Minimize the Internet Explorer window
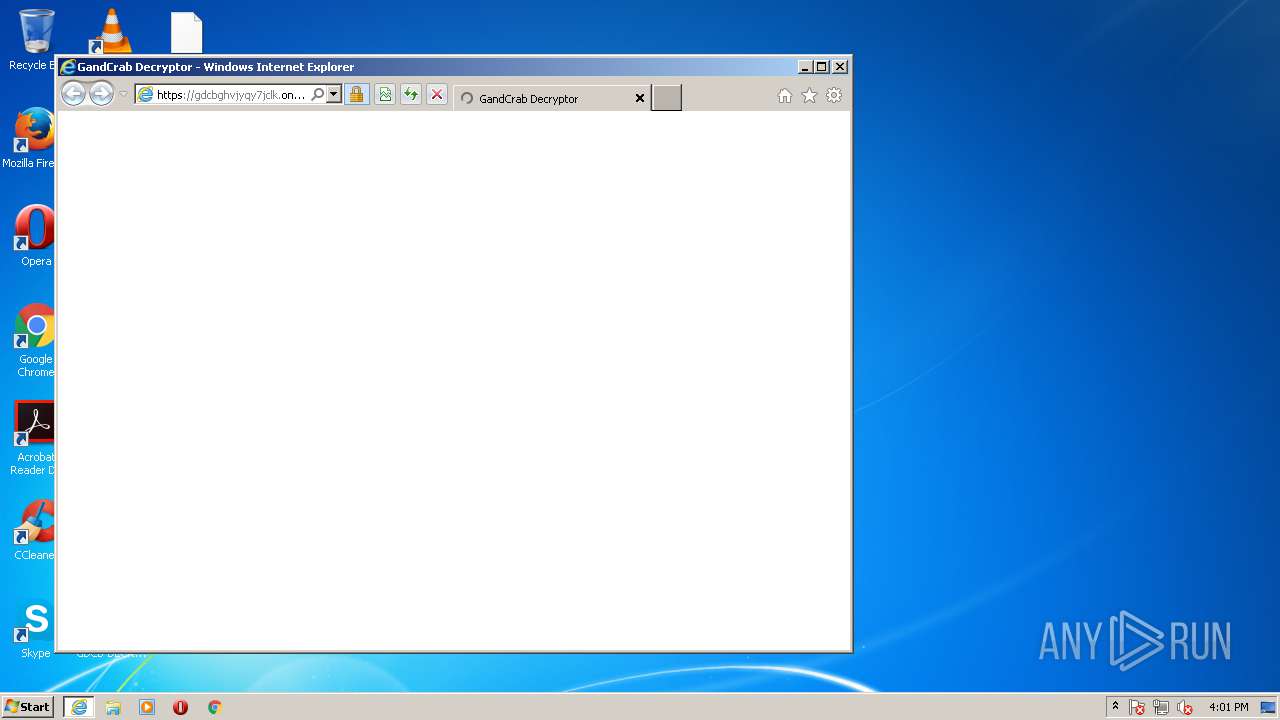1280x720 pixels. pyautogui.click(x=805, y=67)
